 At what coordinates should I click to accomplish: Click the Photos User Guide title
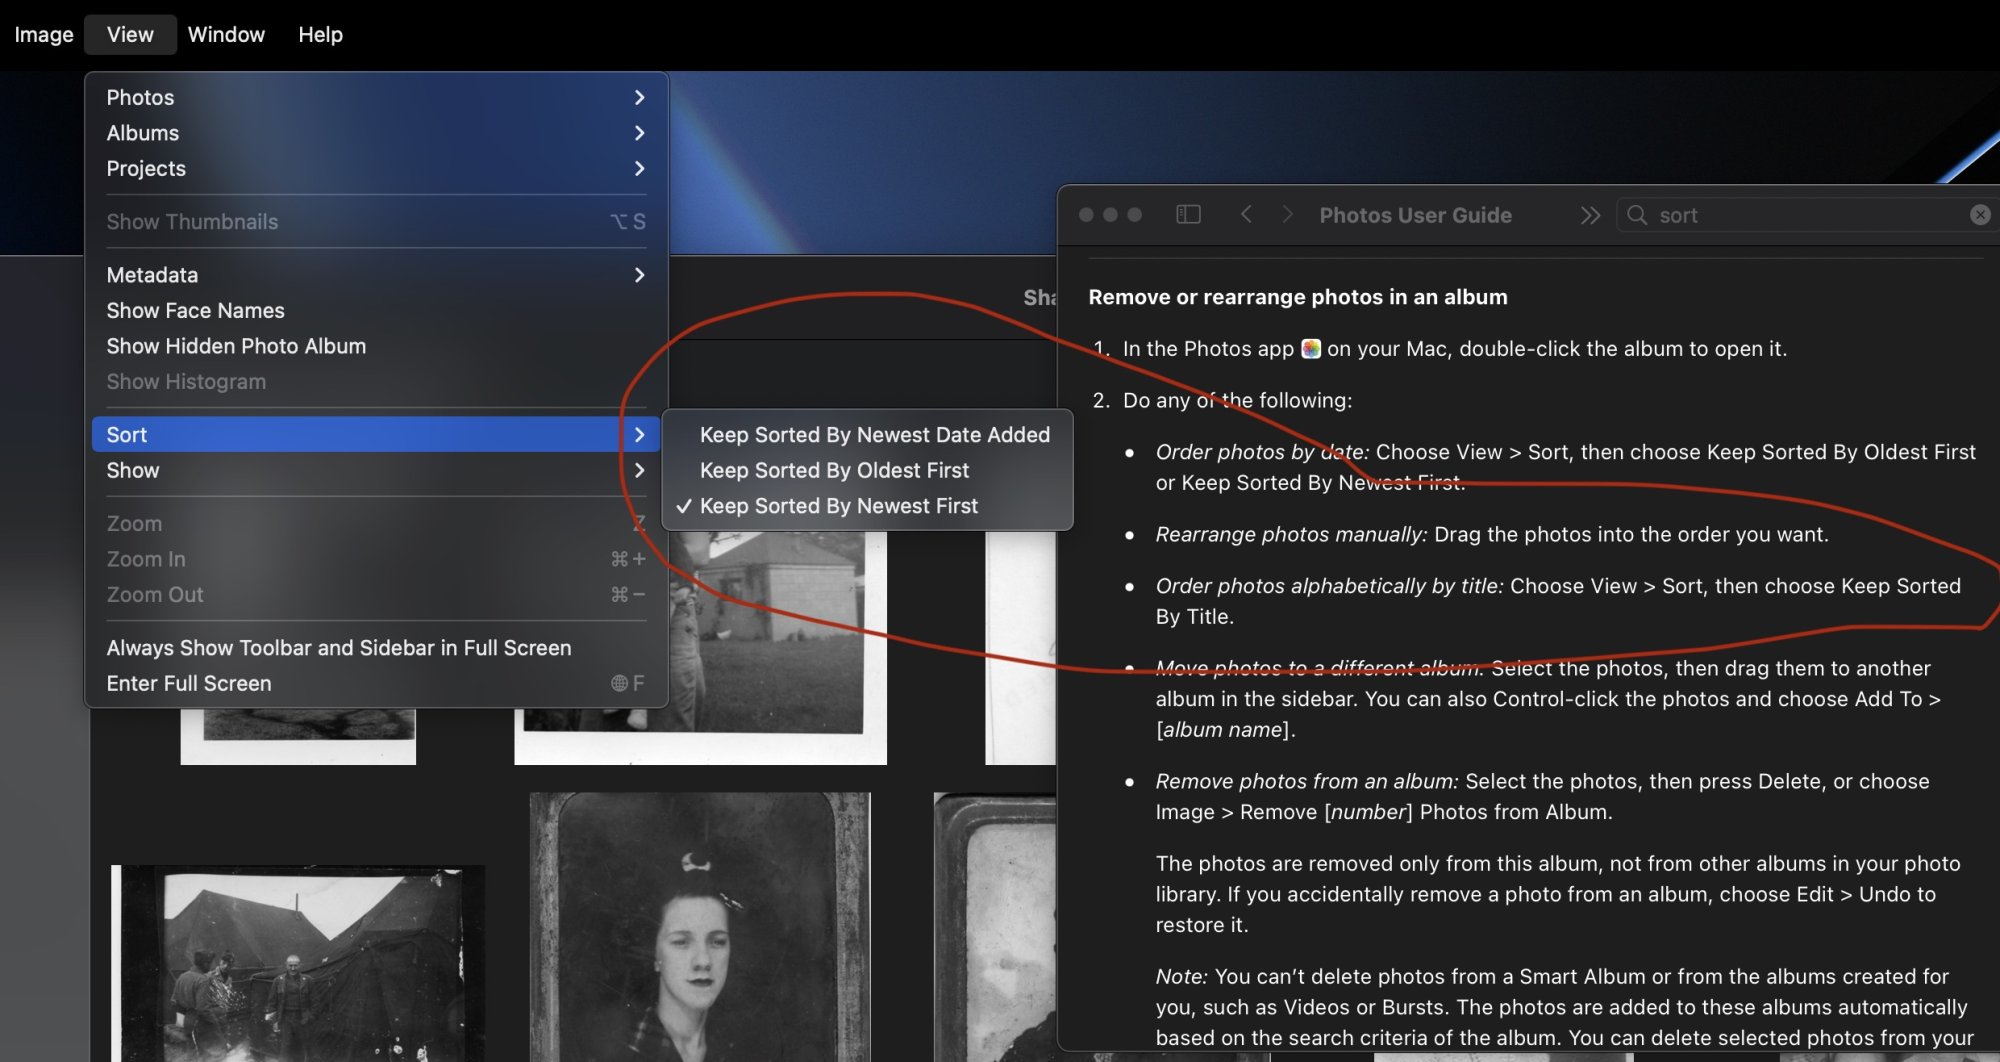coord(1415,215)
